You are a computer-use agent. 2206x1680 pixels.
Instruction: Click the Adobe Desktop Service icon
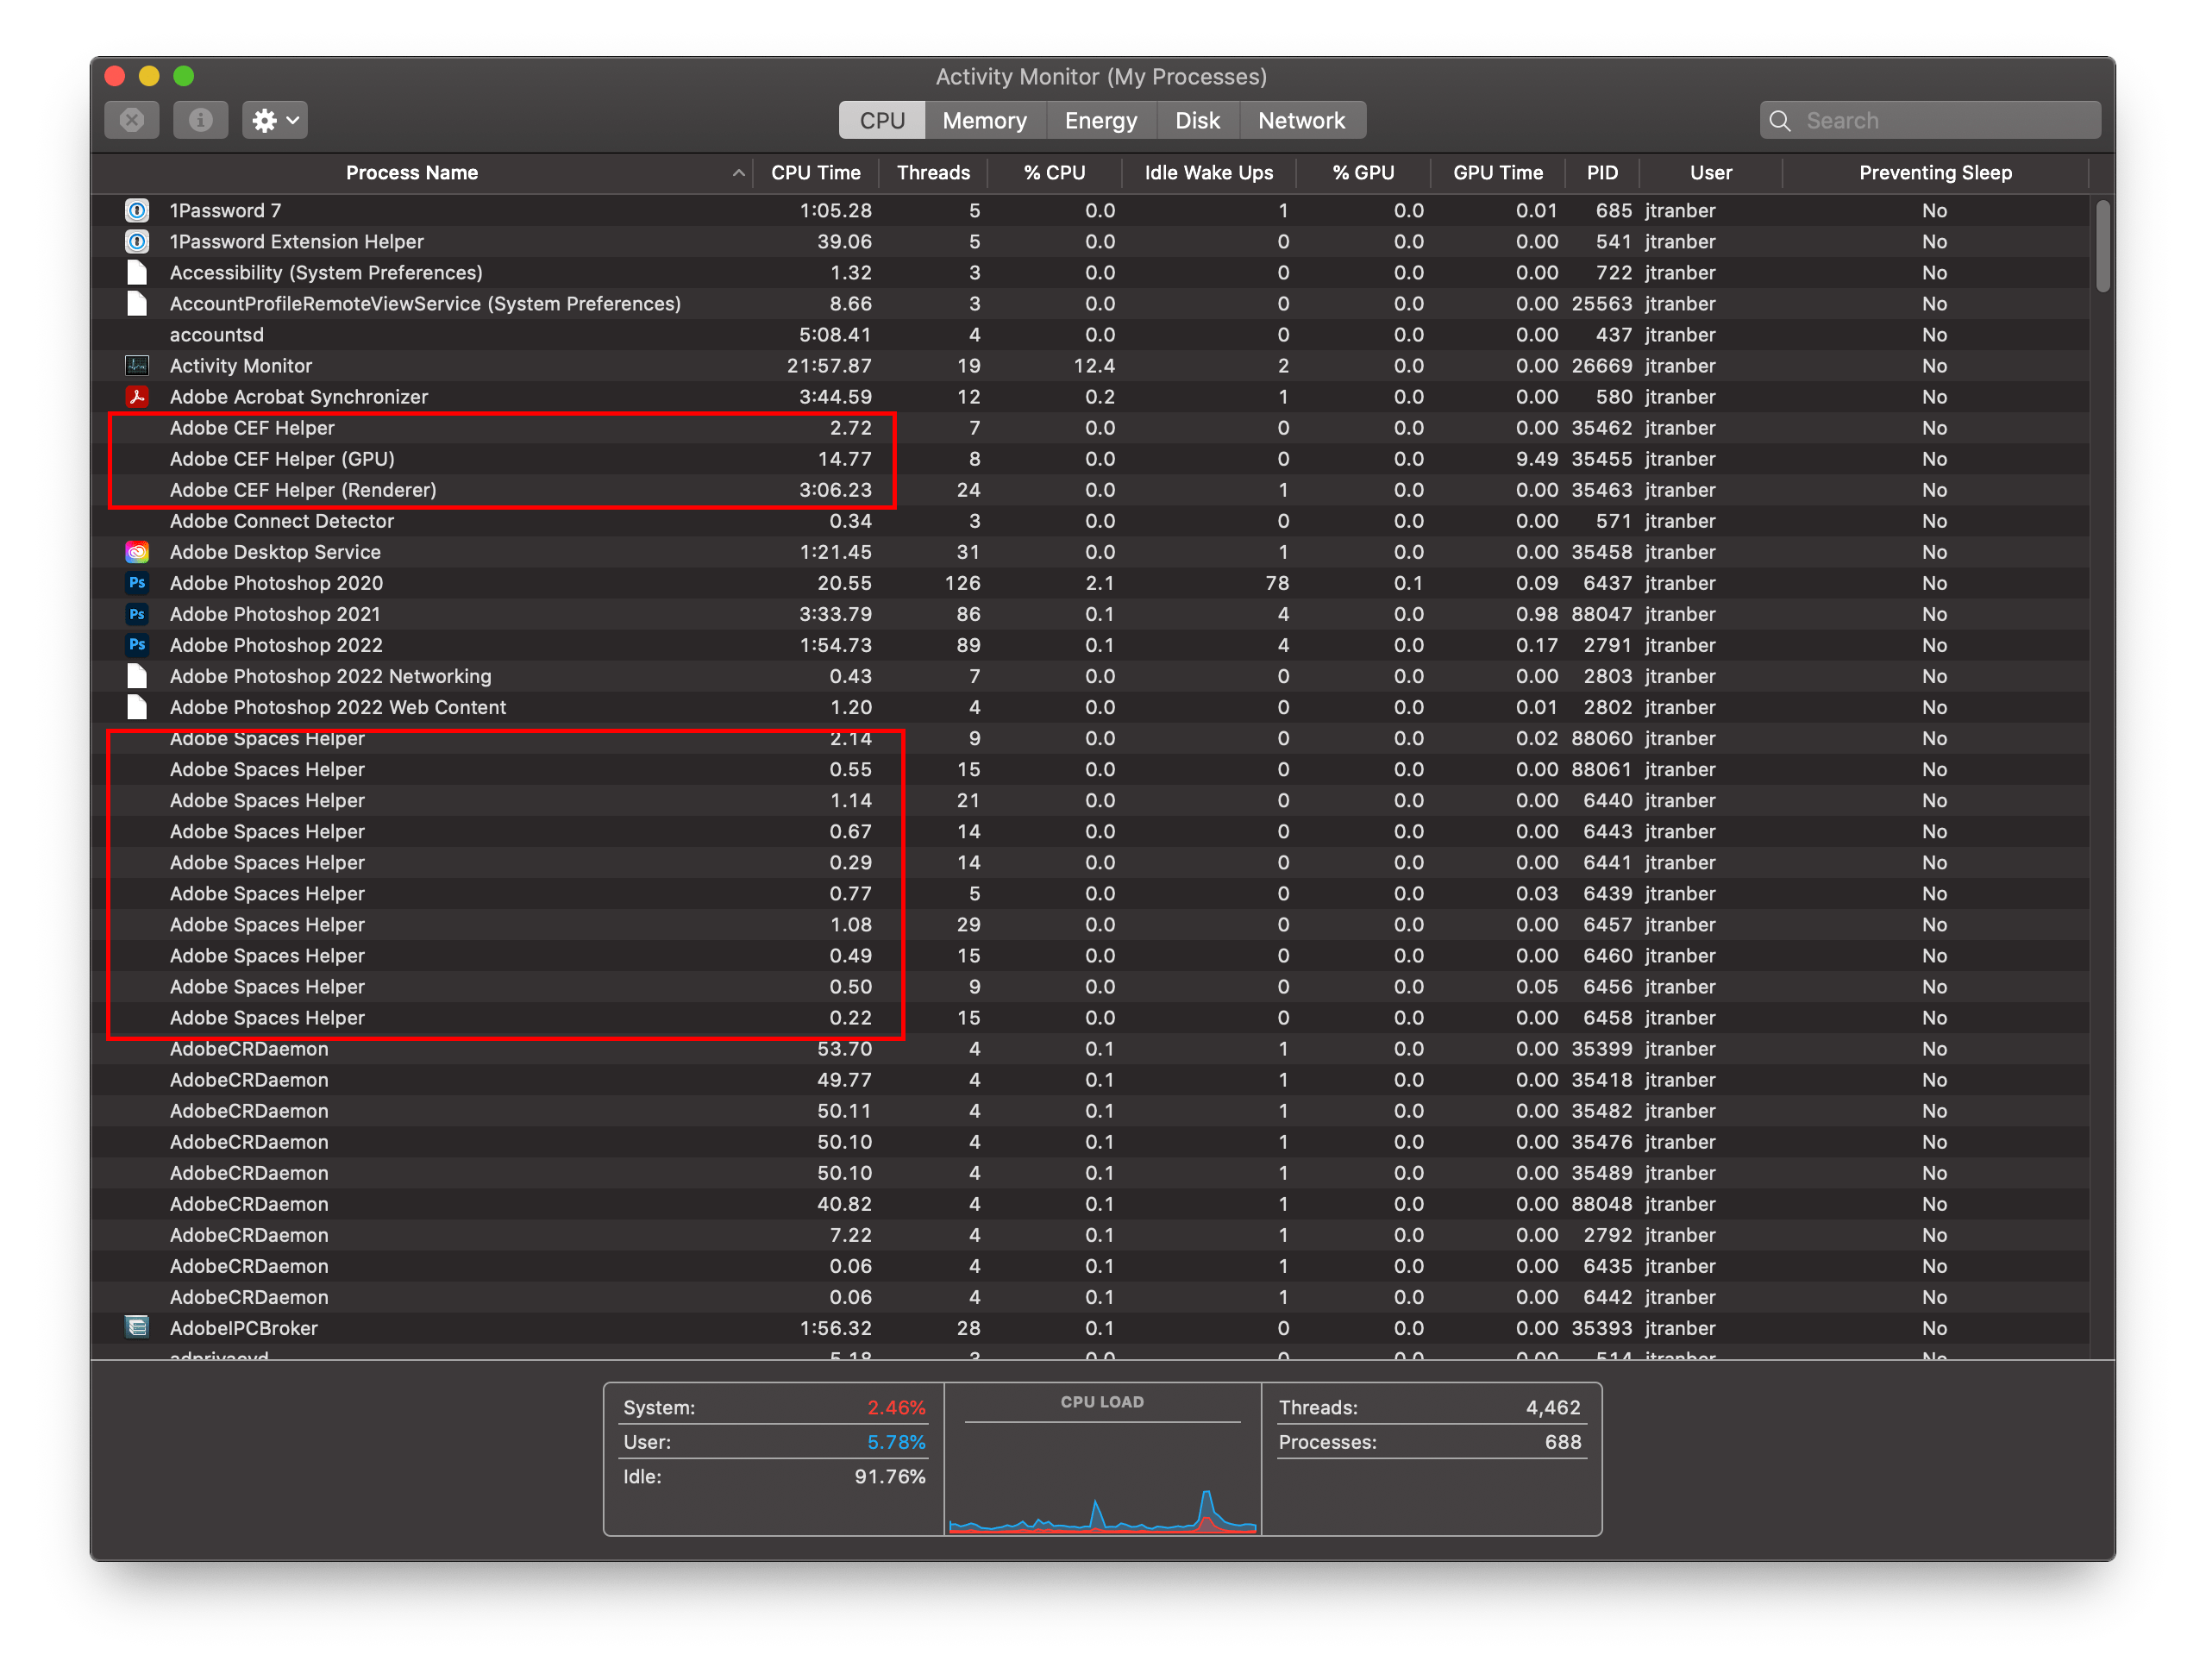[x=137, y=551]
